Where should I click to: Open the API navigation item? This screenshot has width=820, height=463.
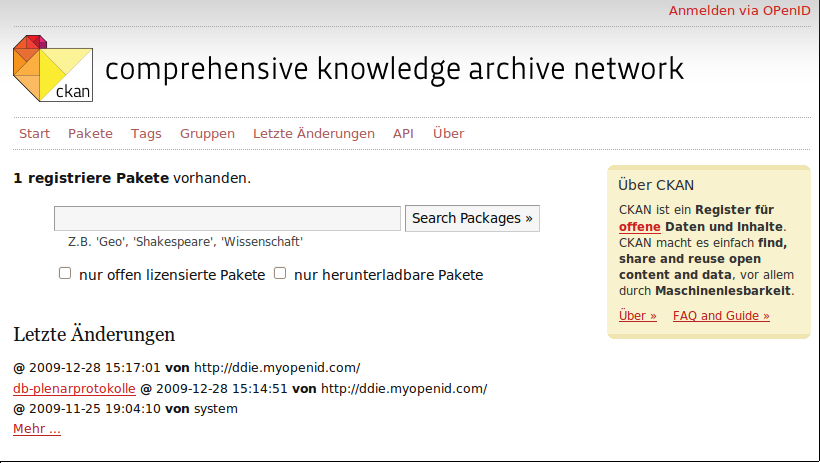(x=403, y=134)
